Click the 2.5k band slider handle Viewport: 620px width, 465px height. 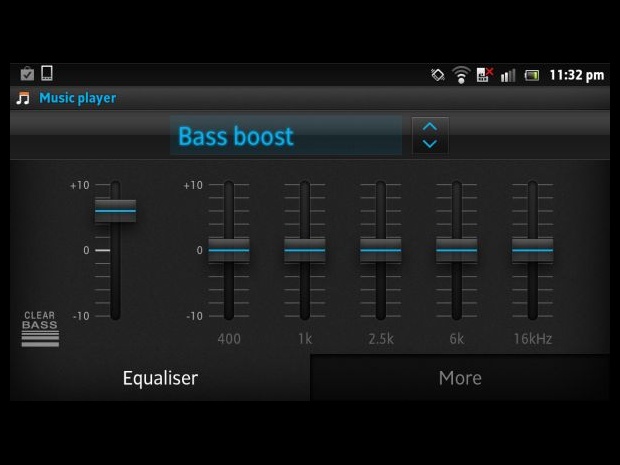tap(381, 250)
